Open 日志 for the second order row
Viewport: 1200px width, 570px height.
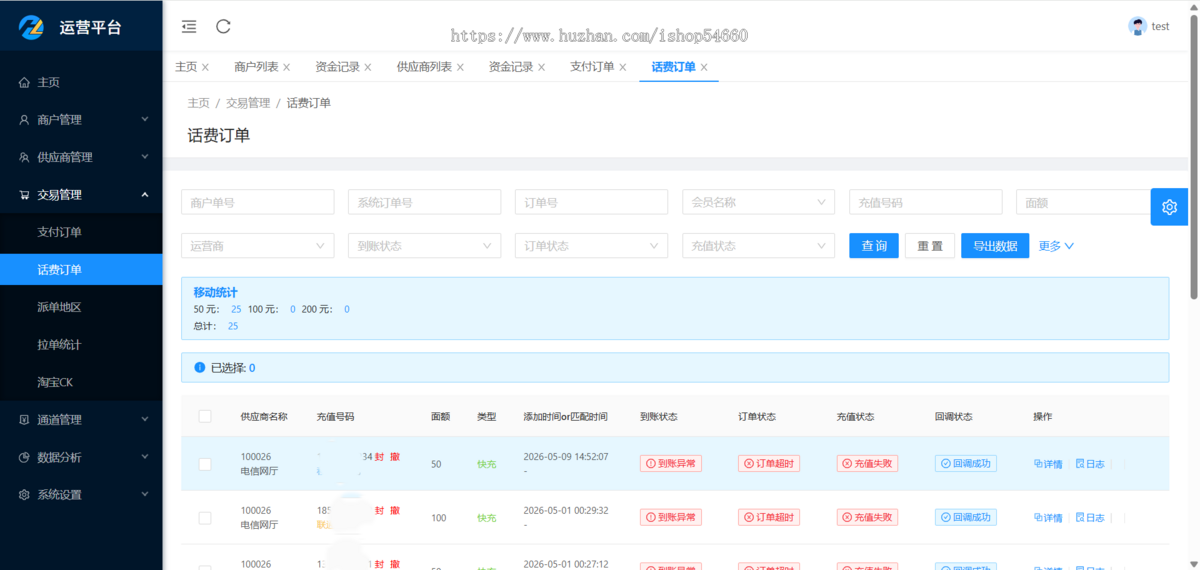tap(1090, 518)
